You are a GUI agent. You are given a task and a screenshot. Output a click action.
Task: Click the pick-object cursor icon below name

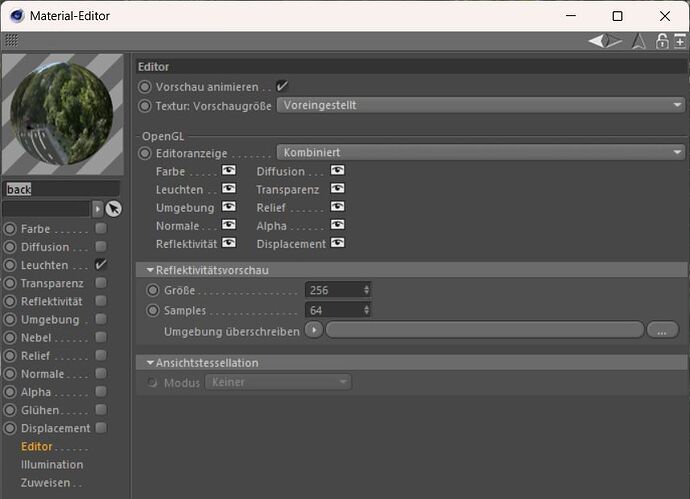click(x=114, y=209)
